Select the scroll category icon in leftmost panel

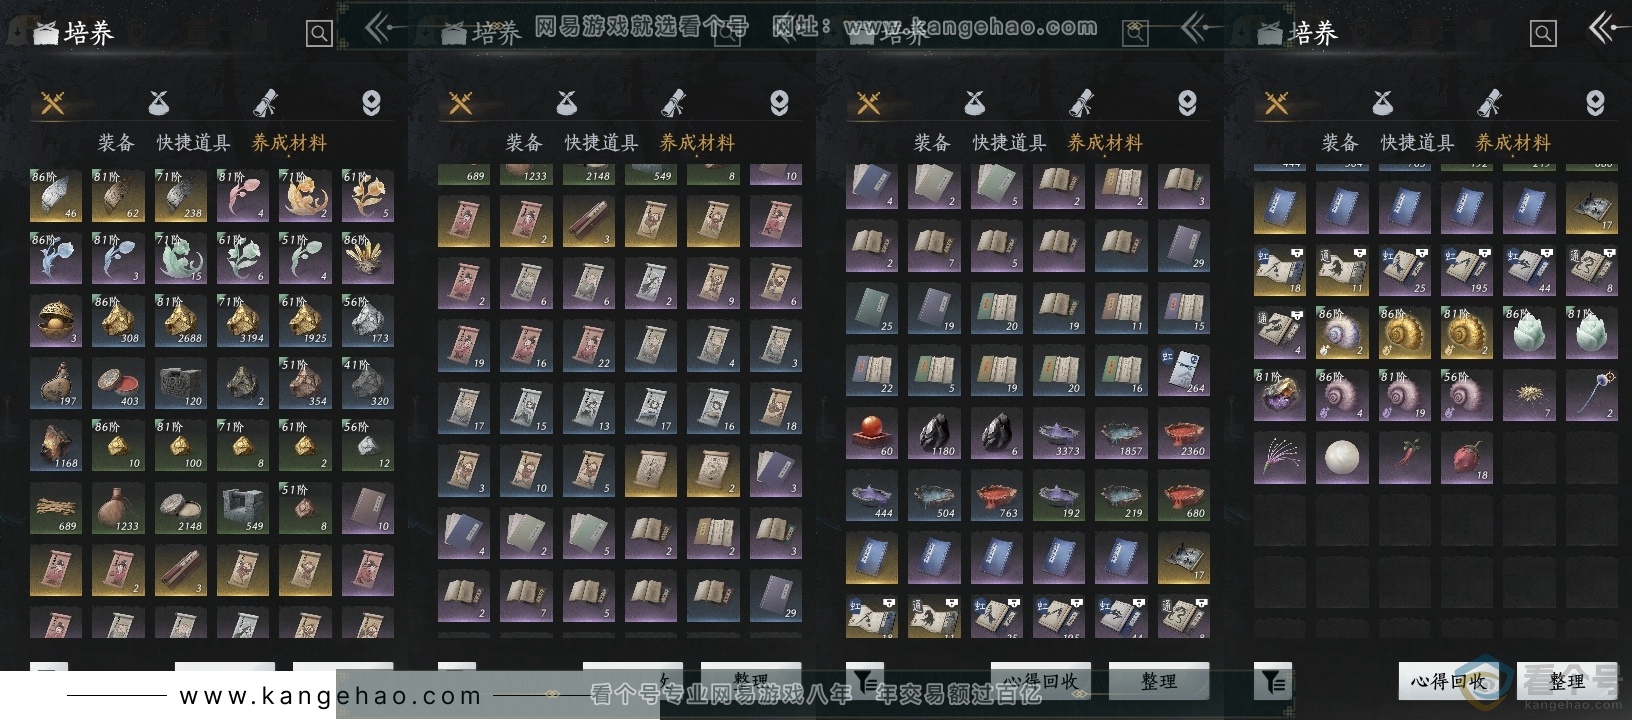[x=265, y=102]
